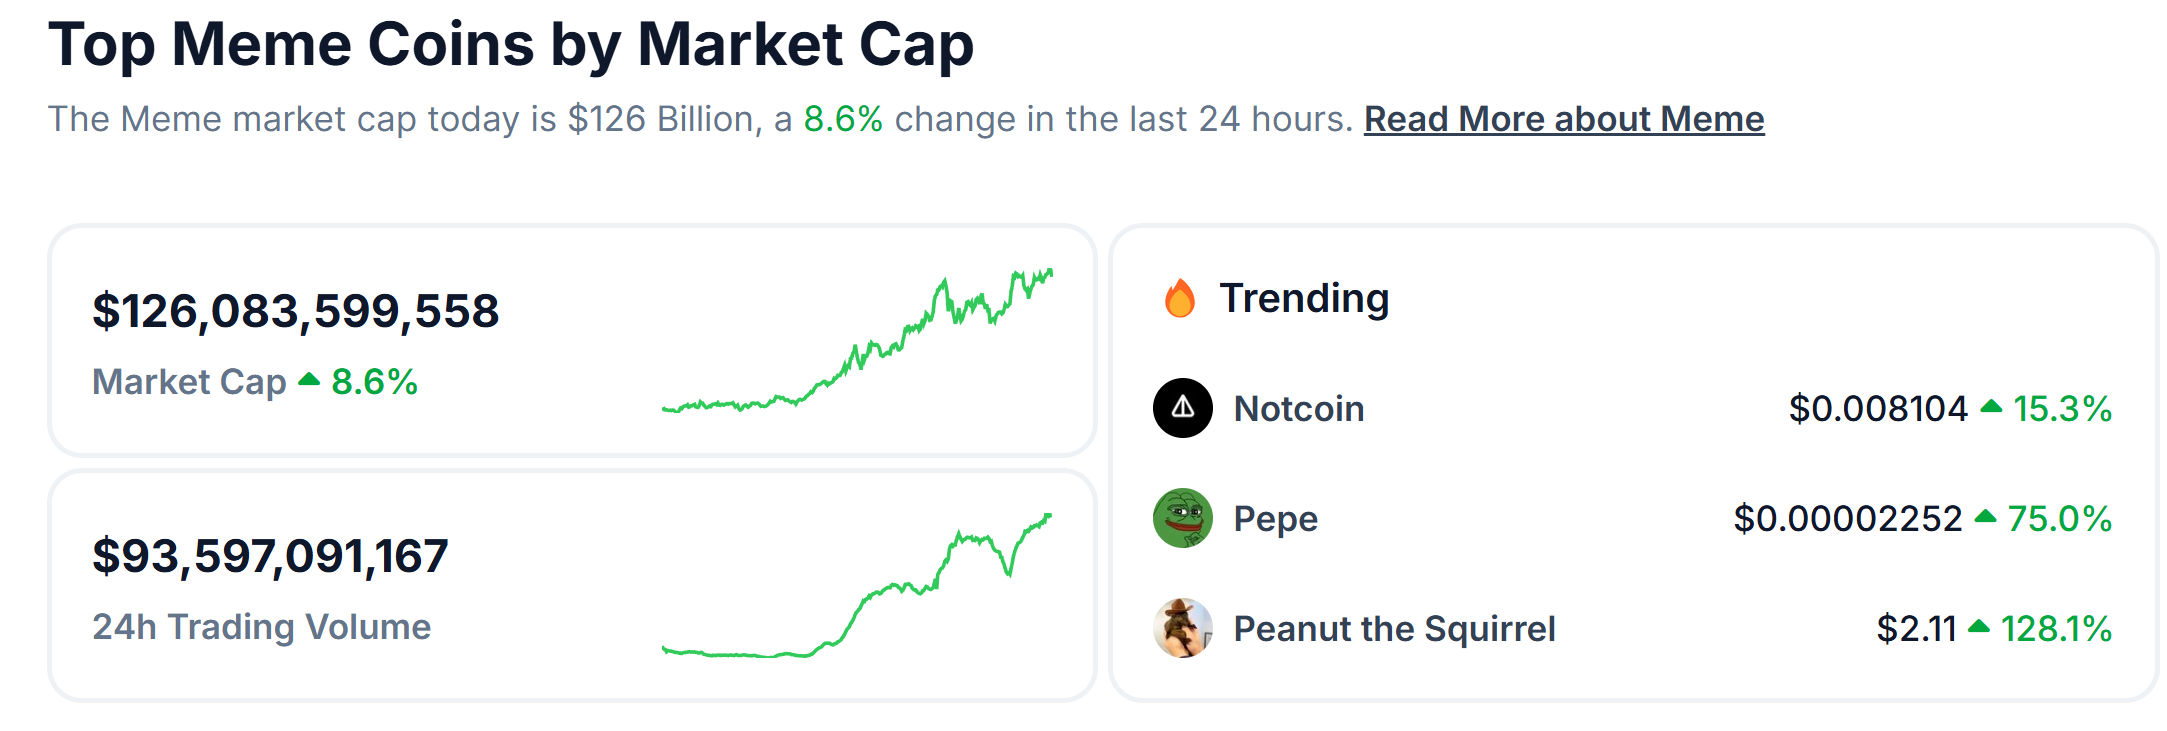
Task: Click the 24h trading volume sparkline chart
Action: click(x=857, y=590)
